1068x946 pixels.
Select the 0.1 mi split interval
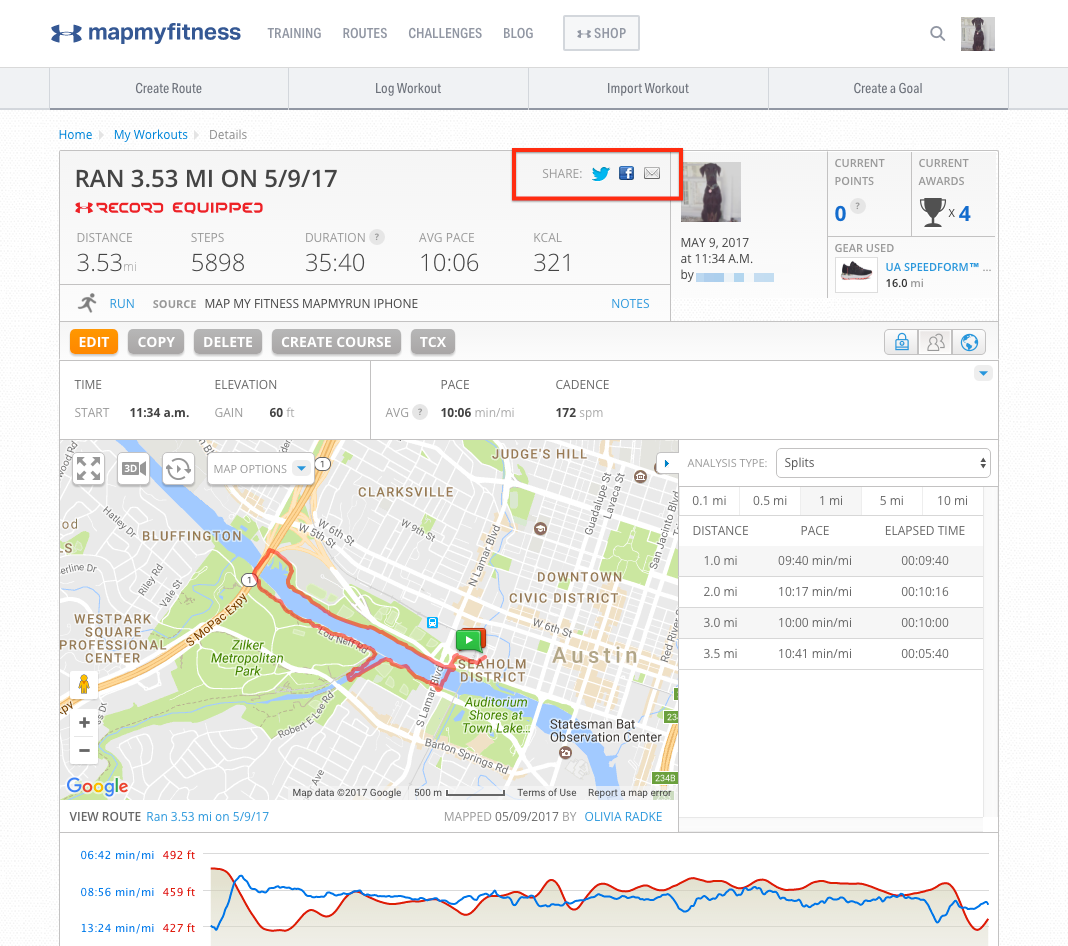[x=709, y=501]
